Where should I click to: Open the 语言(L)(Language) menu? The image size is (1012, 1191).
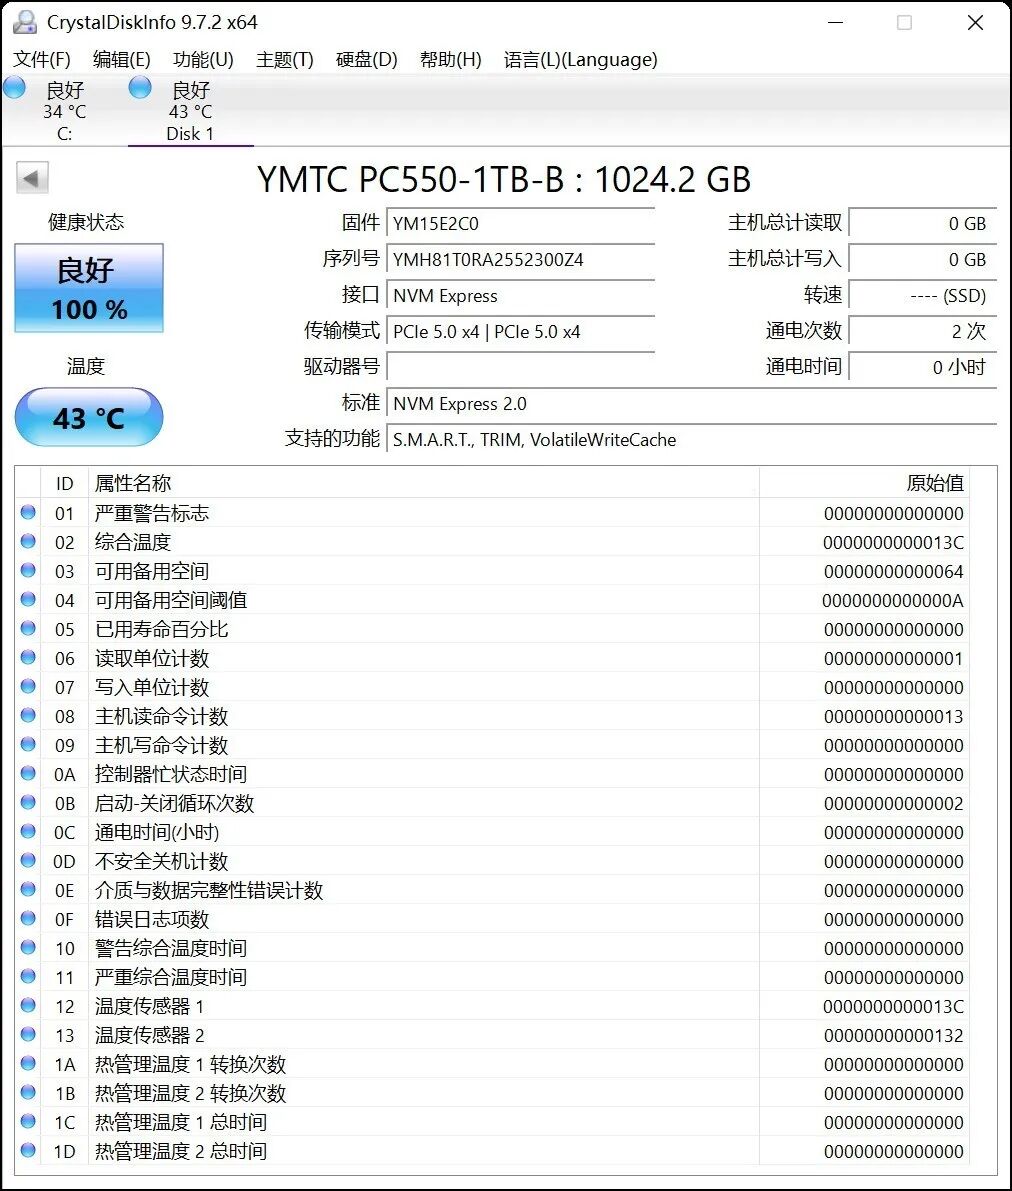(x=580, y=59)
